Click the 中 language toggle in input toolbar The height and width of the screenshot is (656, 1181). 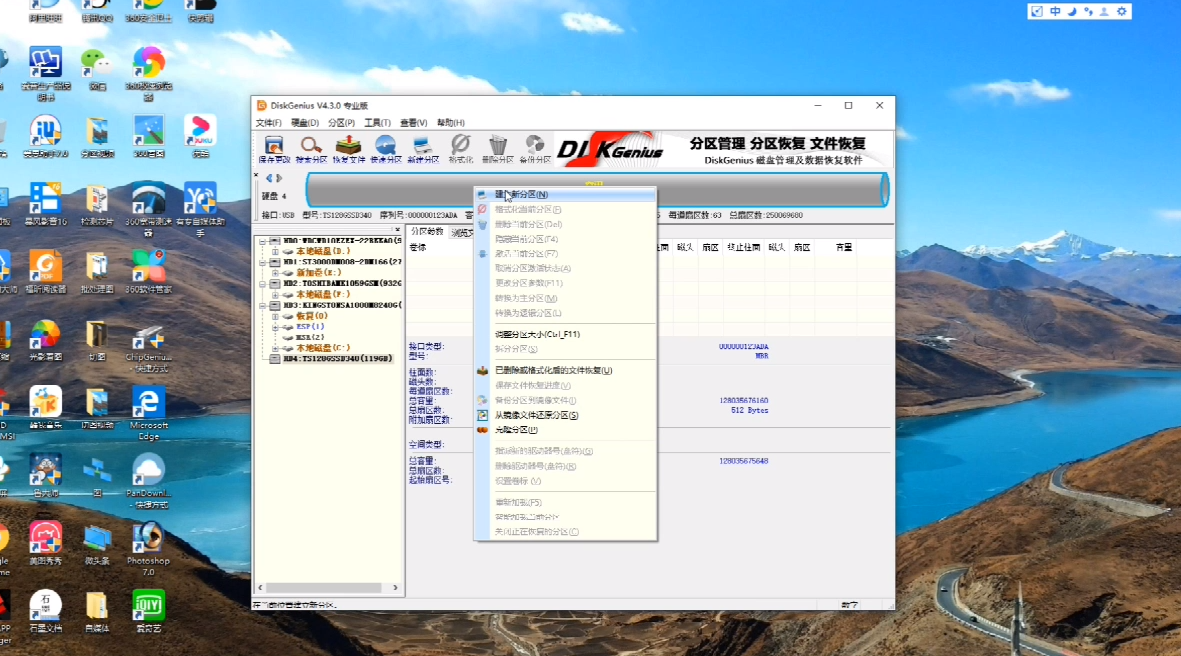click(1054, 11)
